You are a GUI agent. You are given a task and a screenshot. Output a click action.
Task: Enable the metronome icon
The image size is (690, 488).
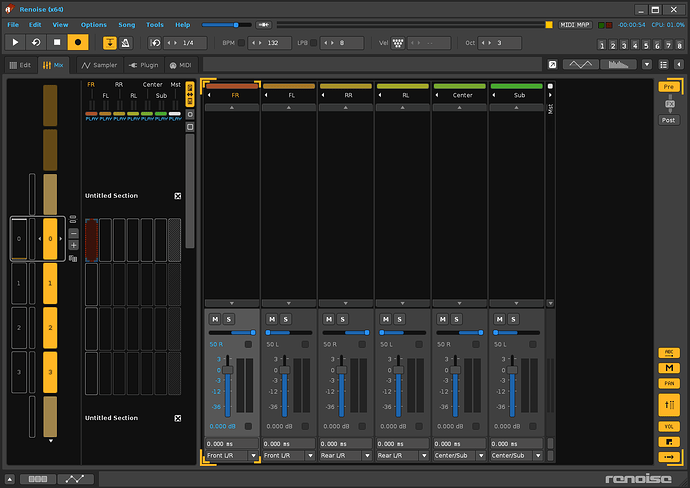coord(125,43)
